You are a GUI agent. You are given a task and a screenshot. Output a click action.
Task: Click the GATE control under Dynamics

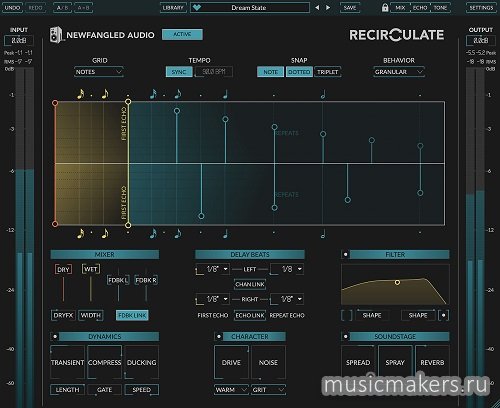click(104, 390)
